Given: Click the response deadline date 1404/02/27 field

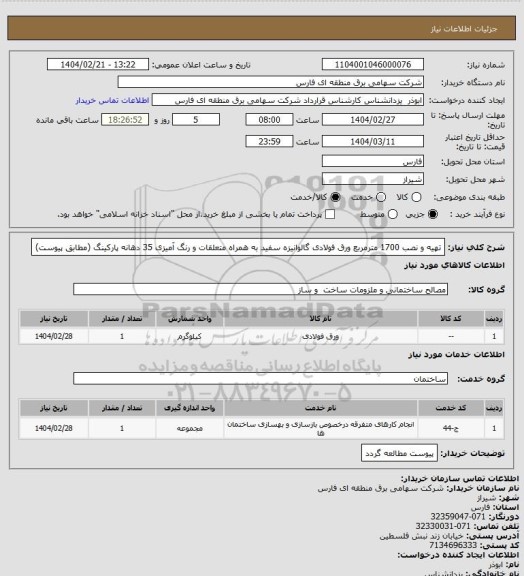Looking at the screenshot, I should (x=373, y=120).
